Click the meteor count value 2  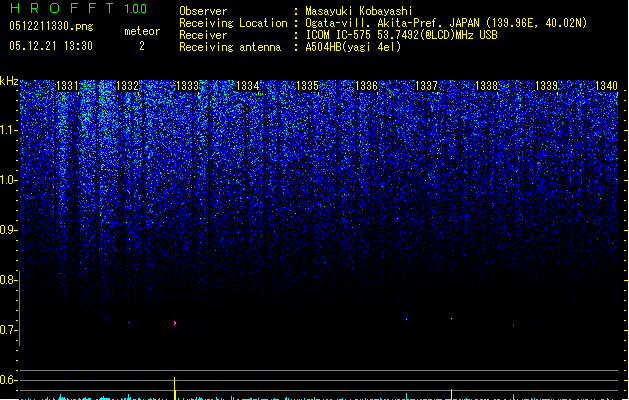coord(142,46)
